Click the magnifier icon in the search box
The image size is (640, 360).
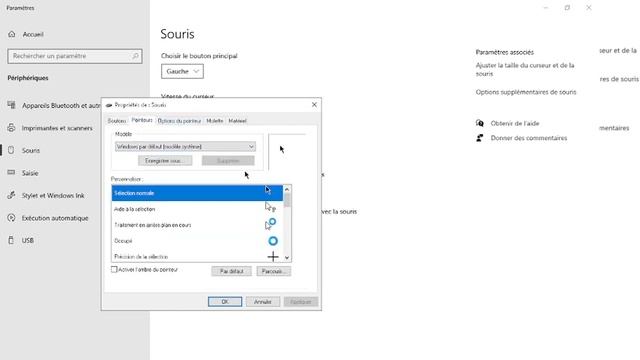coord(135,56)
